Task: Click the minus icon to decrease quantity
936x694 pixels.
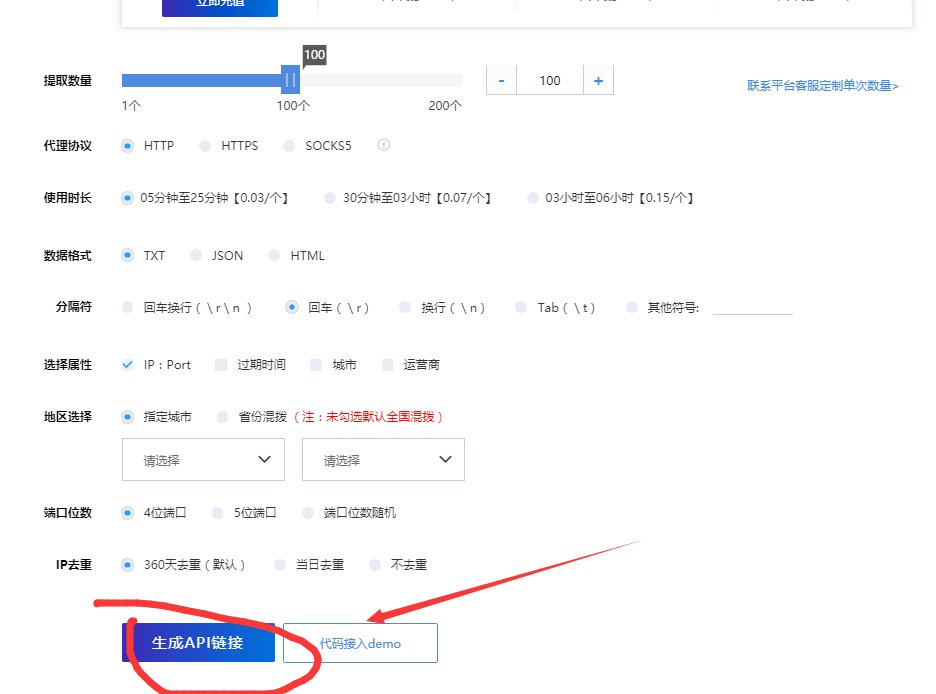Action: (501, 80)
